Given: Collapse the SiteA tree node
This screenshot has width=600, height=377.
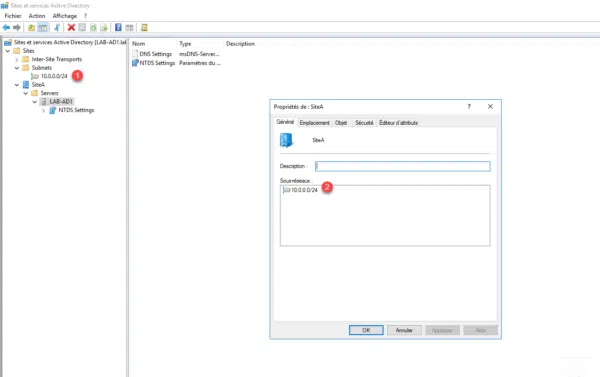Looking at the screenshot, I should 17,85.
